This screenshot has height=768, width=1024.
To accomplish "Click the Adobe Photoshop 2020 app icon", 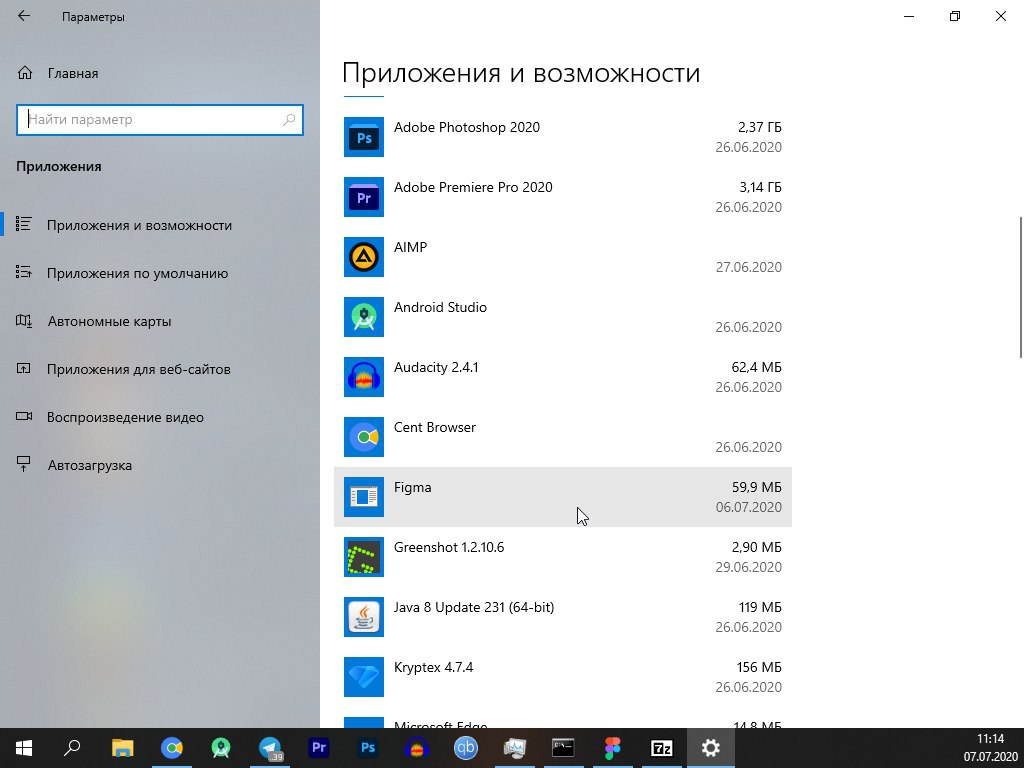I will coord(364,137).
